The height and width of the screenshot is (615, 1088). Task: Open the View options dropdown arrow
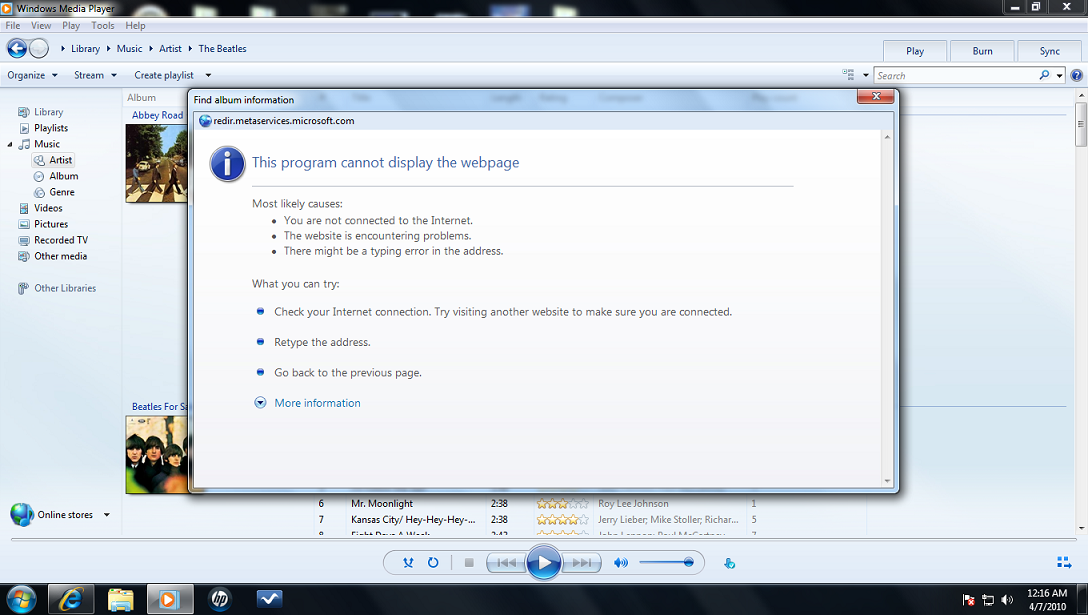pos(865,76)
